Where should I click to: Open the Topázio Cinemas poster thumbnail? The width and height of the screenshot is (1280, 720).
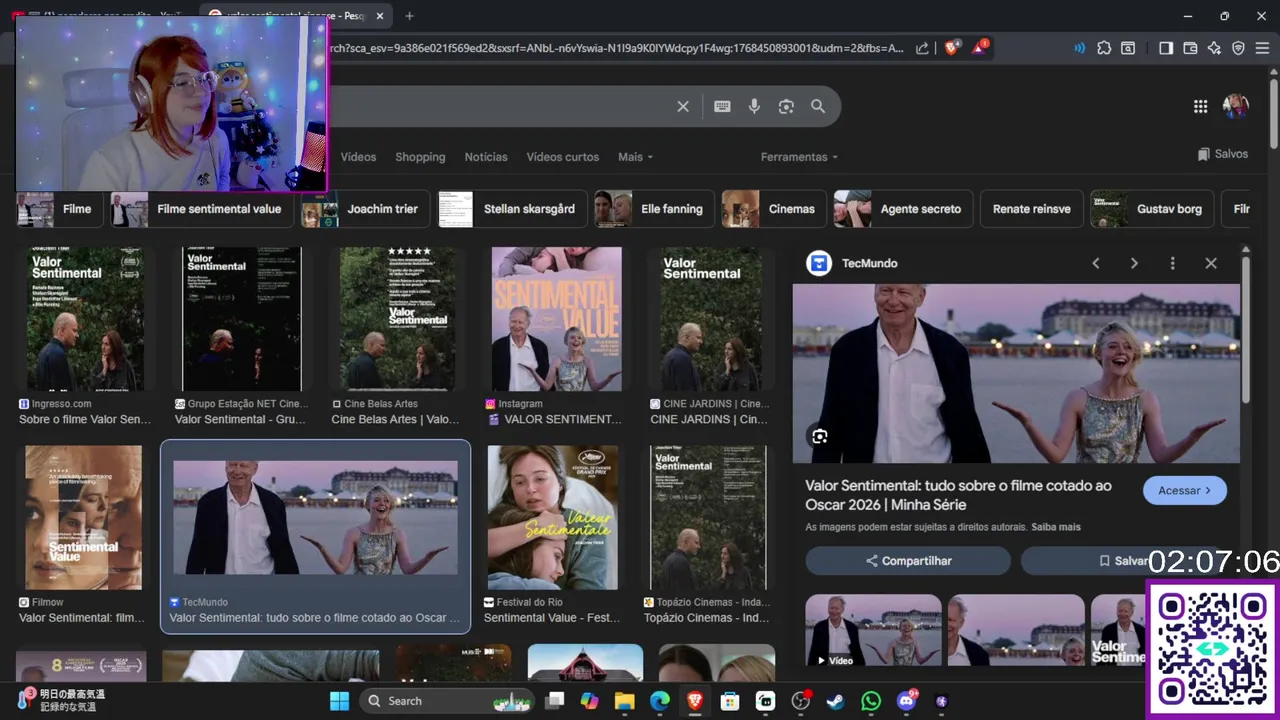tap(708, 517)
